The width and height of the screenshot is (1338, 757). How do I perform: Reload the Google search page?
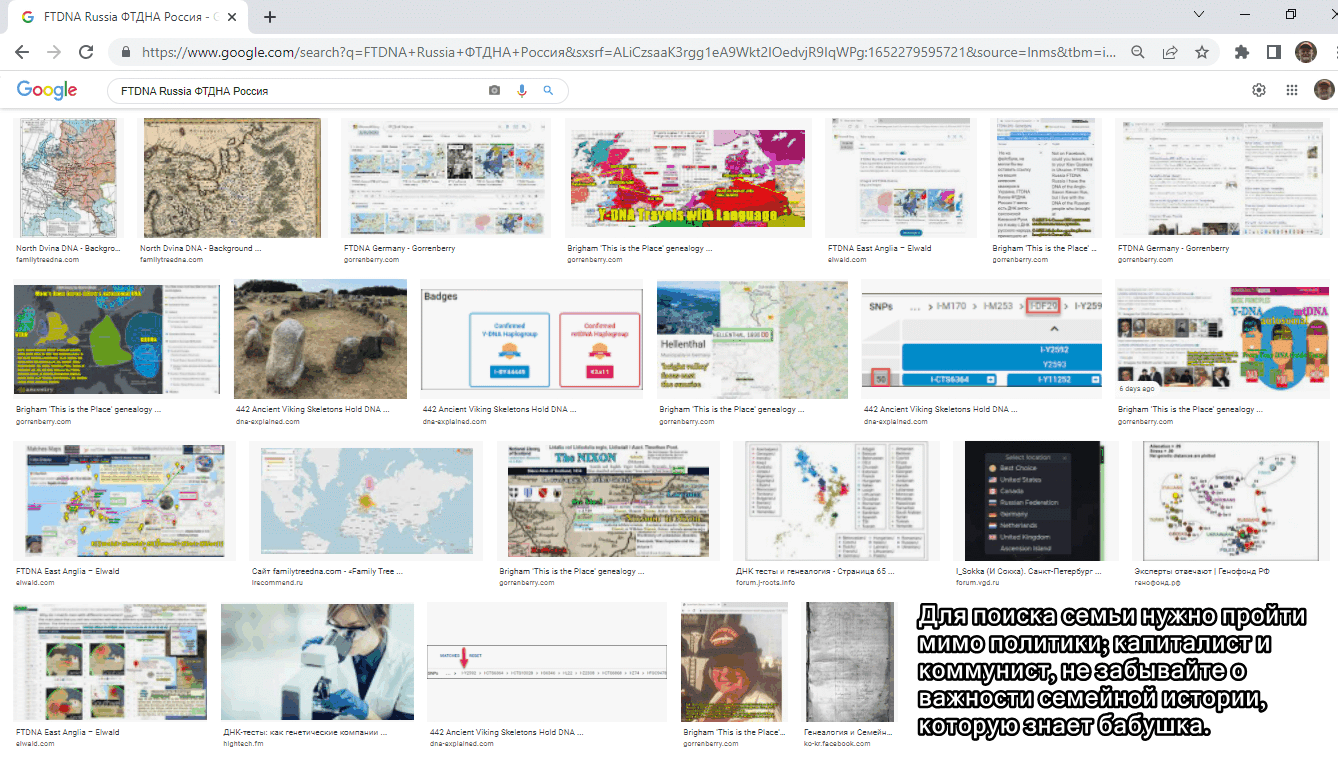click(86, 52)
